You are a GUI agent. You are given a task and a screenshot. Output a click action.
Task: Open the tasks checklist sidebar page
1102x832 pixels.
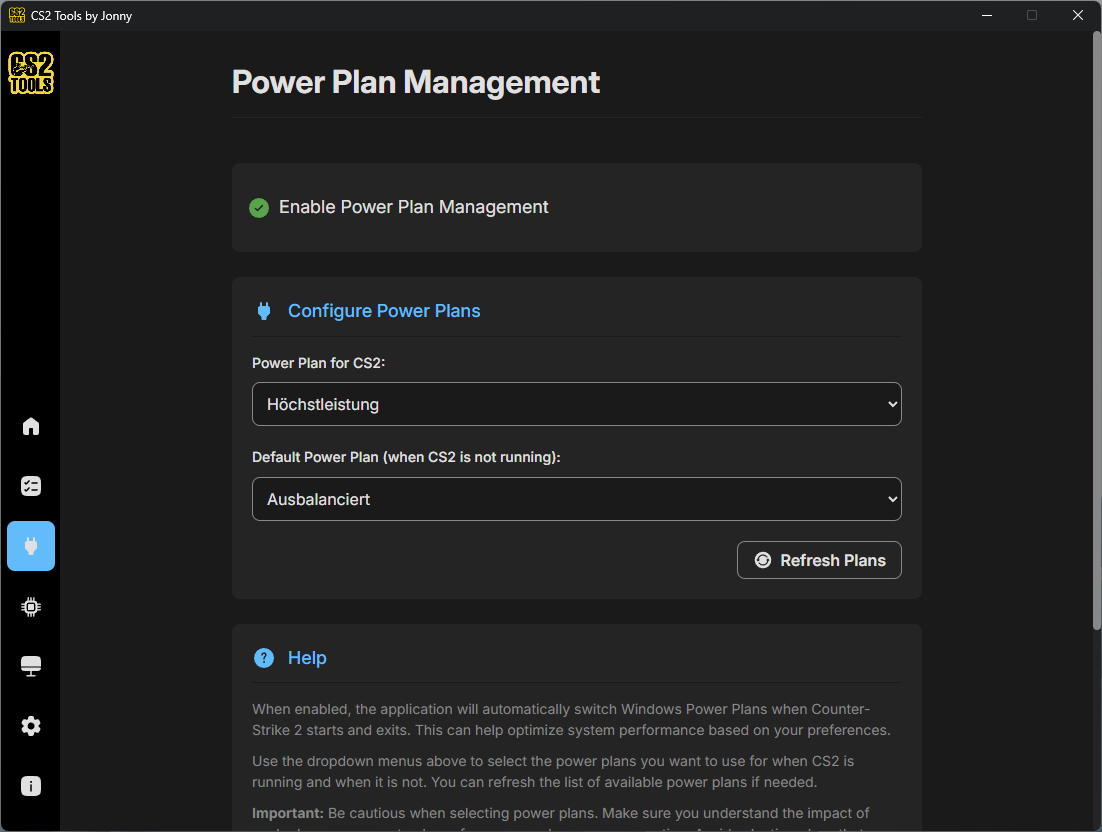[x=30, y=486]
